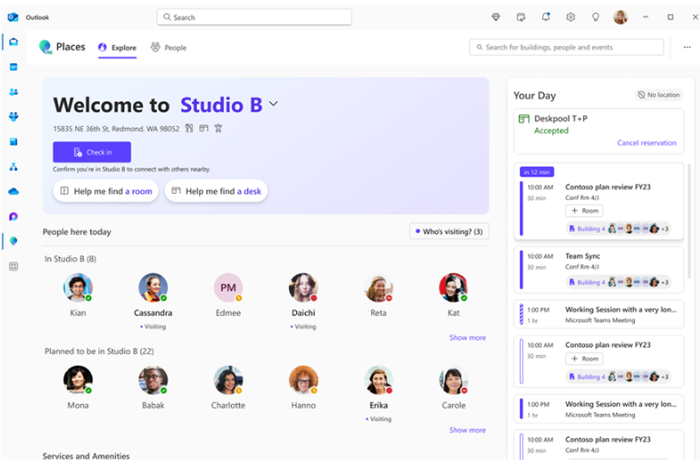Image resolution: width=700 pixels, height=460 pixels.
Task: Click the Outlook Search box
Action: pyautogui.click(x=254, y=17)
